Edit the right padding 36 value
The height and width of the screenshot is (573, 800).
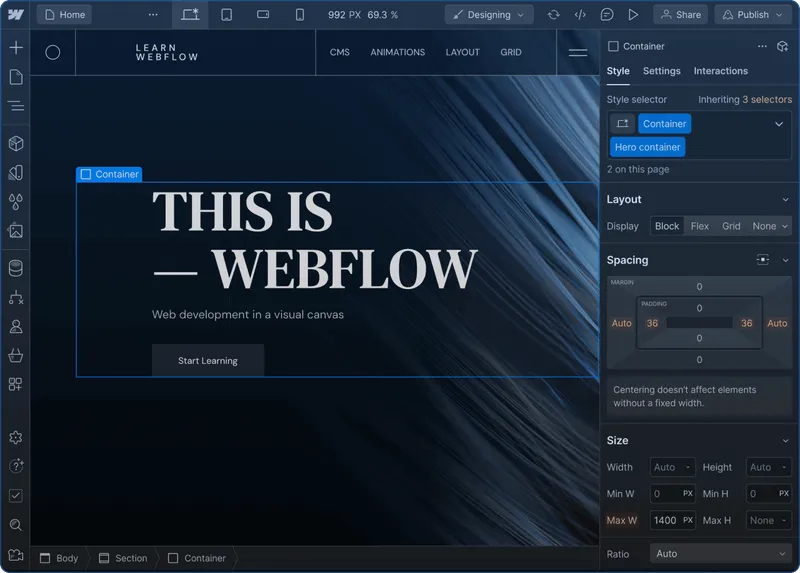(x=746, y=323)
